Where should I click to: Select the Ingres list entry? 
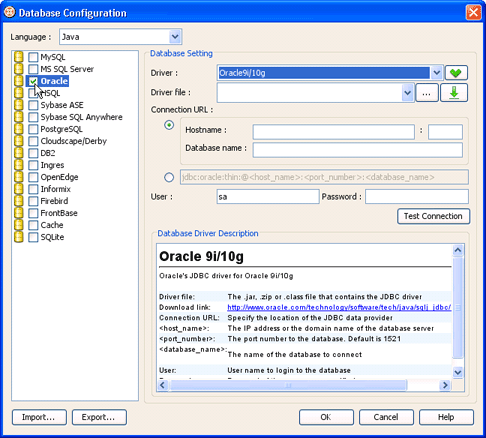click(x=52, y=165)
